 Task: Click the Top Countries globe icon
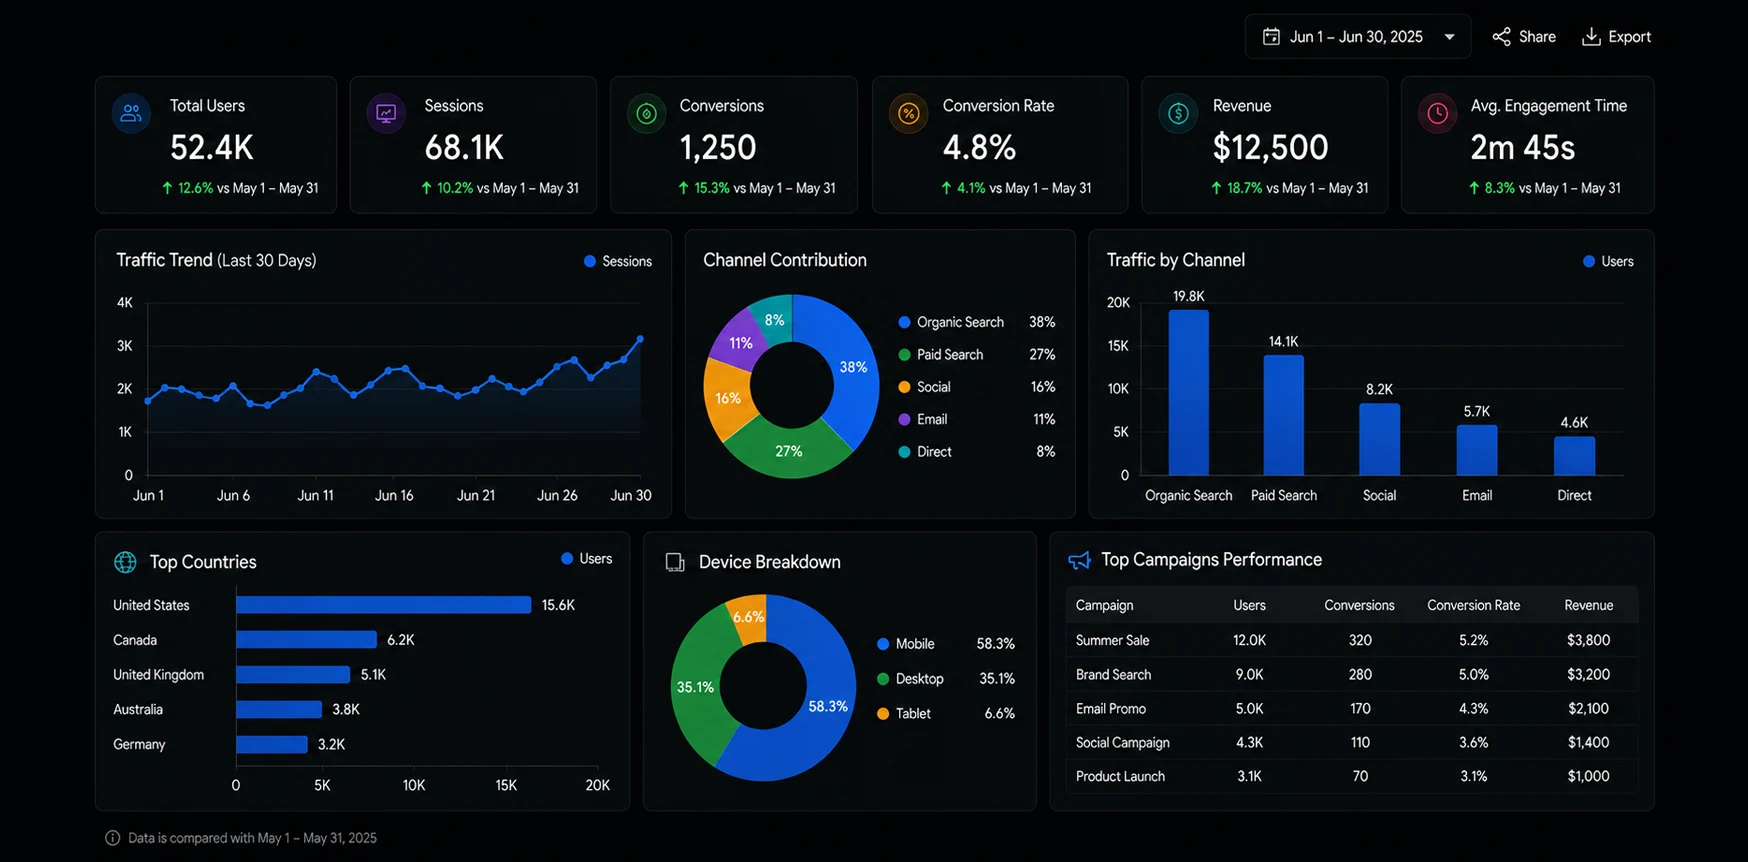(125, 562)
